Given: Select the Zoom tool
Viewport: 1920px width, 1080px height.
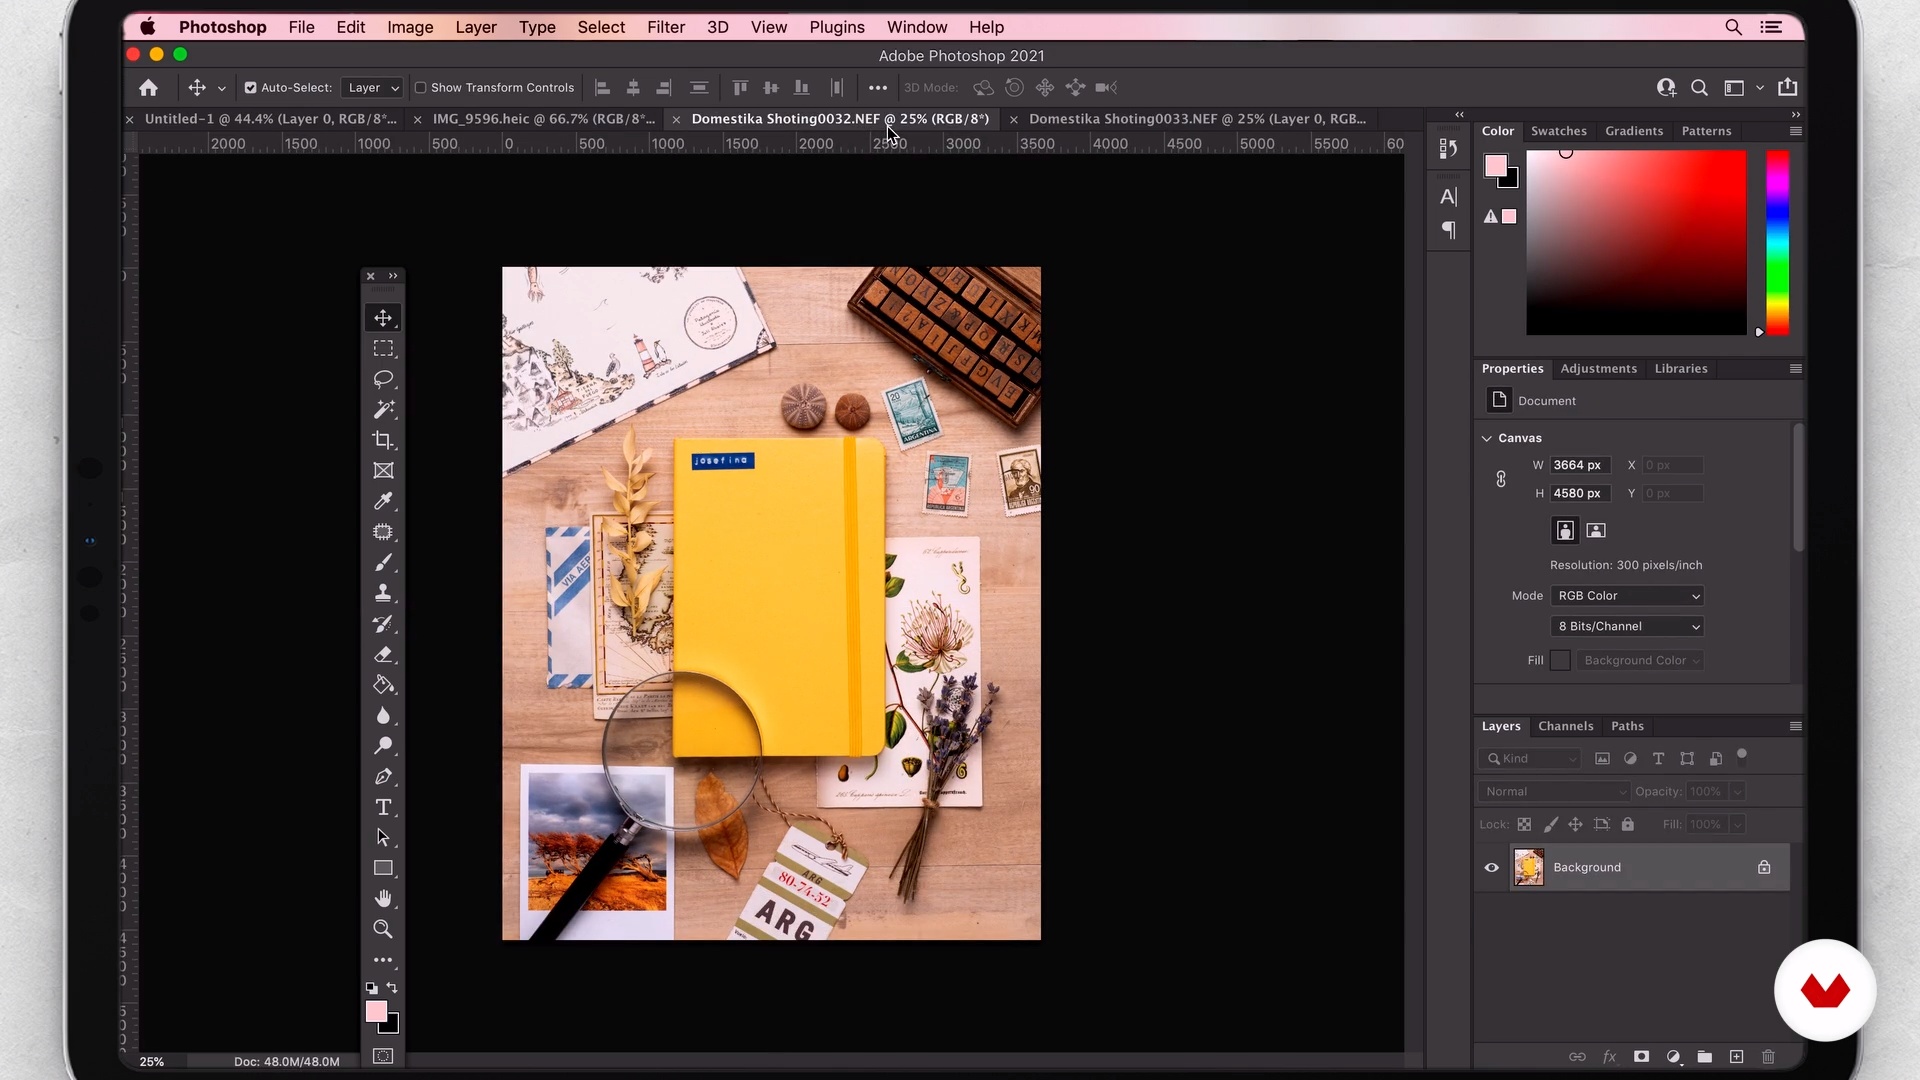Looking at the screenshot, I should pos(383,929).
